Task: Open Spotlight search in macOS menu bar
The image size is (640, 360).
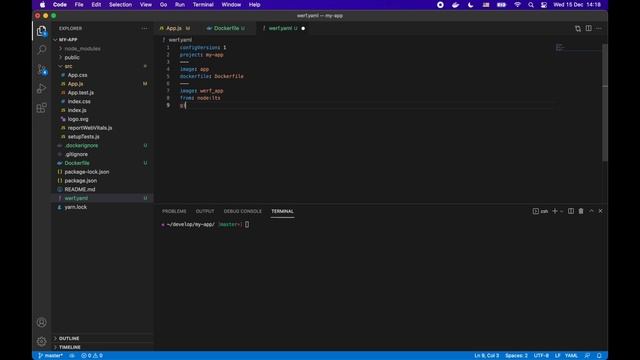Action: point(531,5)
